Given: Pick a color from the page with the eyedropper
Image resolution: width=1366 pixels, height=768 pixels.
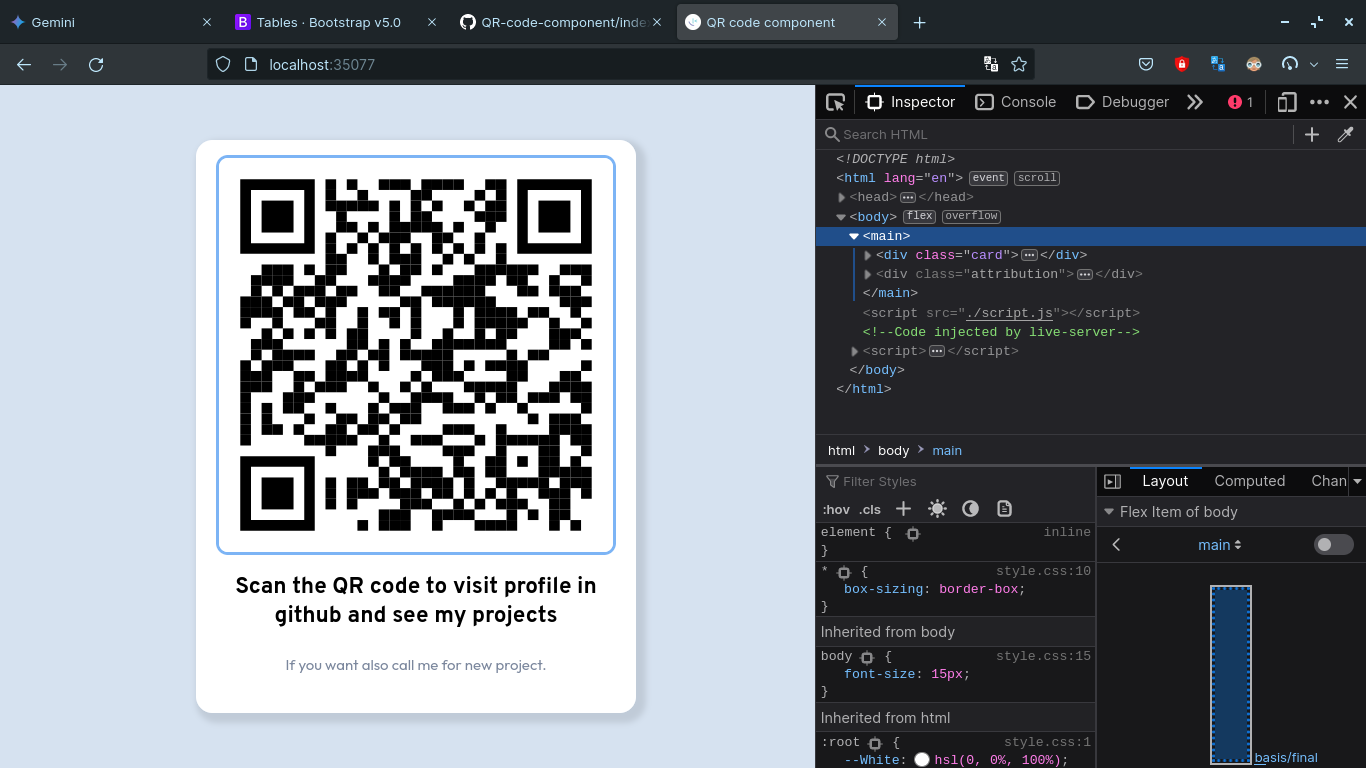Looking at the screenshot, I should [x=1345, y=134].
